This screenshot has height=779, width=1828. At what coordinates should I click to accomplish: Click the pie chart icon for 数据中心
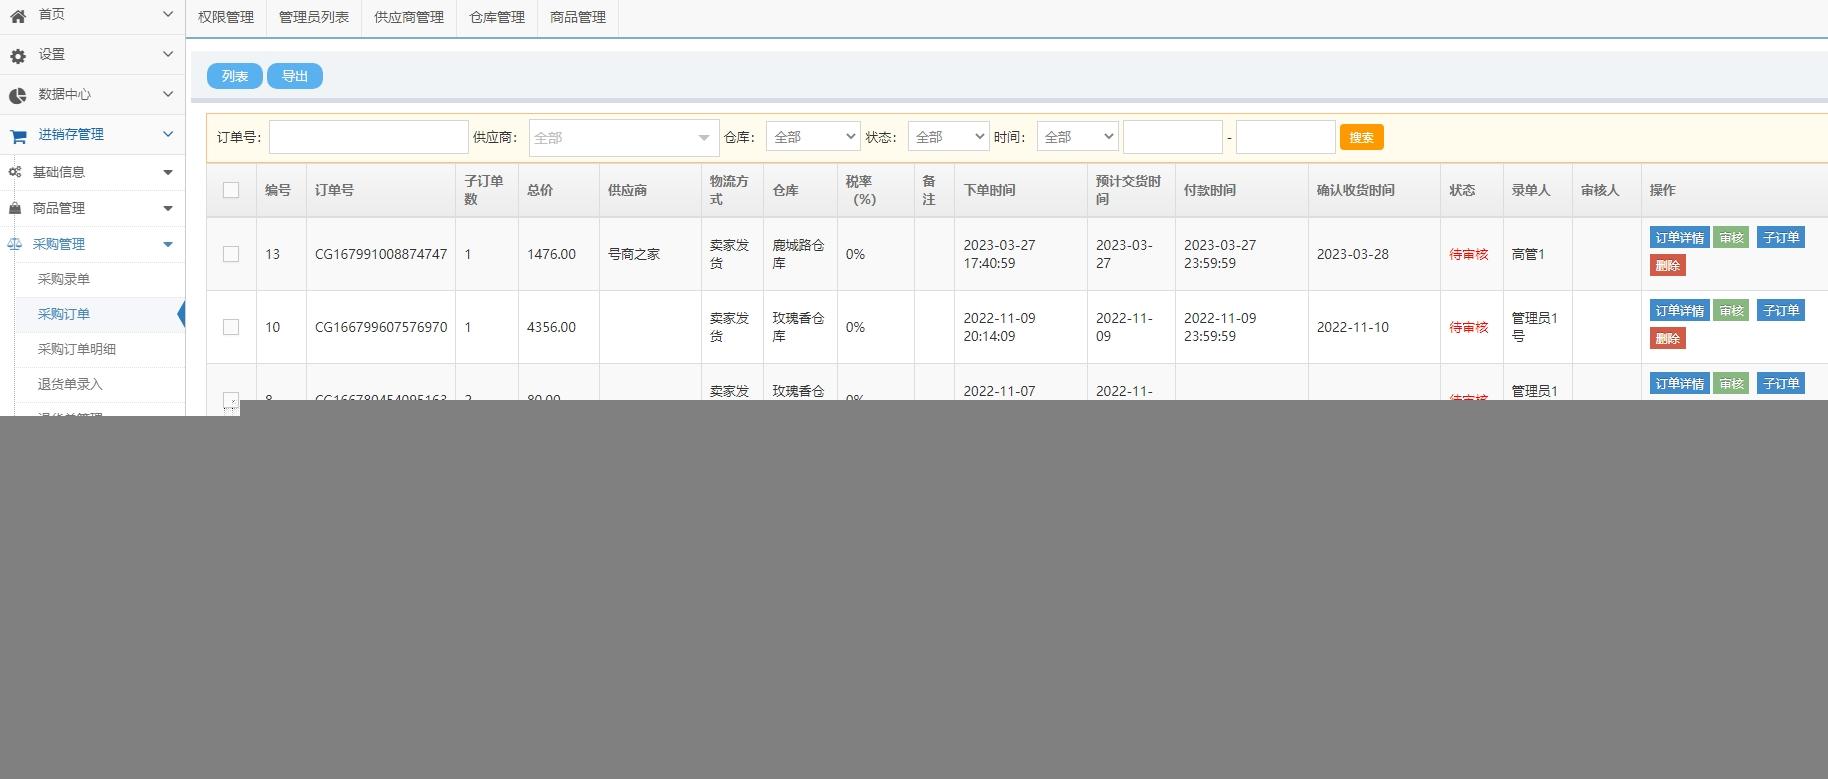coord(18,96)
